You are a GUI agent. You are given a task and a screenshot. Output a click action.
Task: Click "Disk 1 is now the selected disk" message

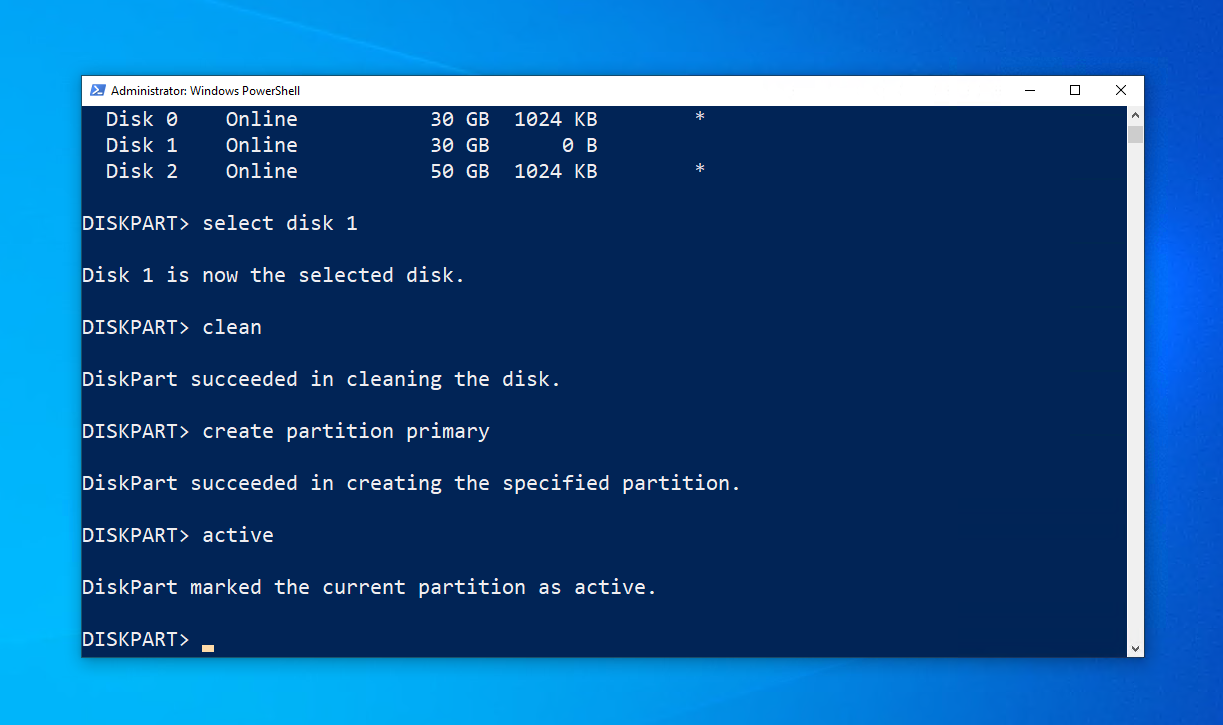pyautogui.click(x=273, y=275)
